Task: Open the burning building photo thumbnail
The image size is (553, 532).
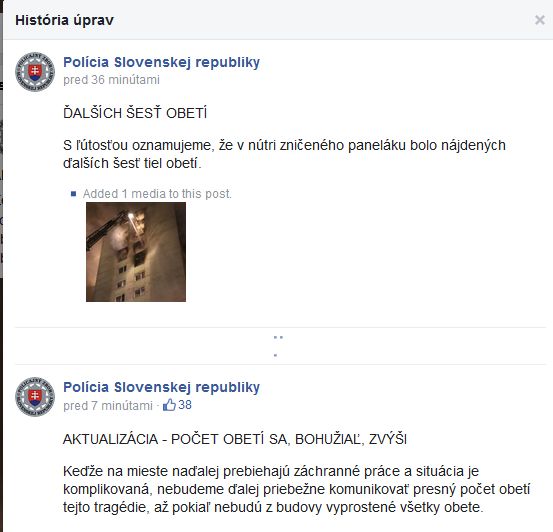Action: [x=136, y=252]
